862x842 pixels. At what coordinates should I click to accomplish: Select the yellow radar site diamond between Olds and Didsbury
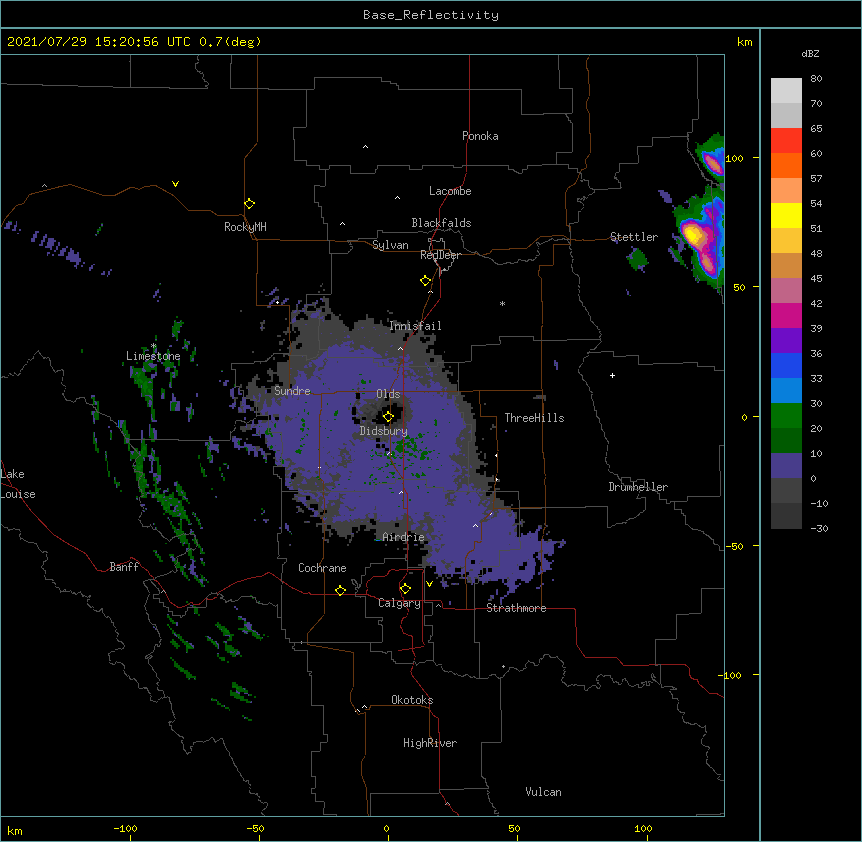point(388,416)
